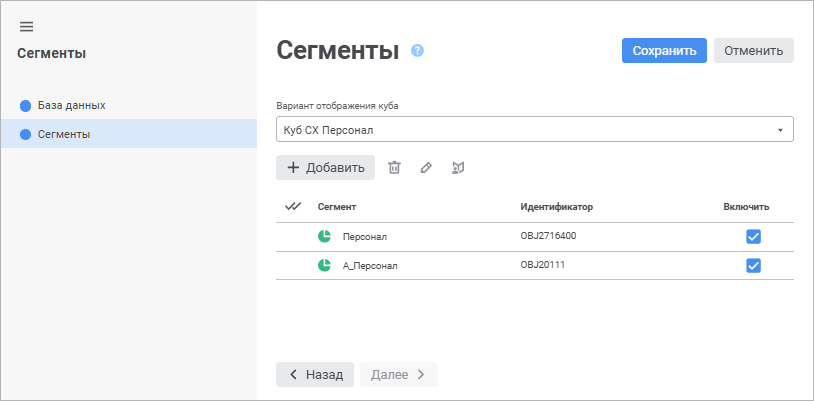Select the OBJ2716400 identifier cell
814x401 pixels.
pyautogui.click(x=548, y=237)
